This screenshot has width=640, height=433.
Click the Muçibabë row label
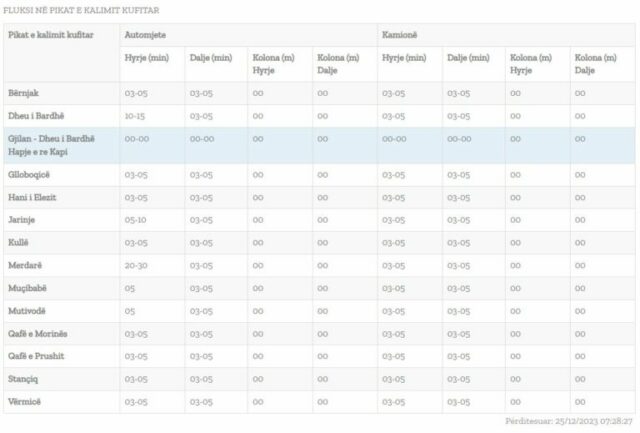click(x=28, y=288)
